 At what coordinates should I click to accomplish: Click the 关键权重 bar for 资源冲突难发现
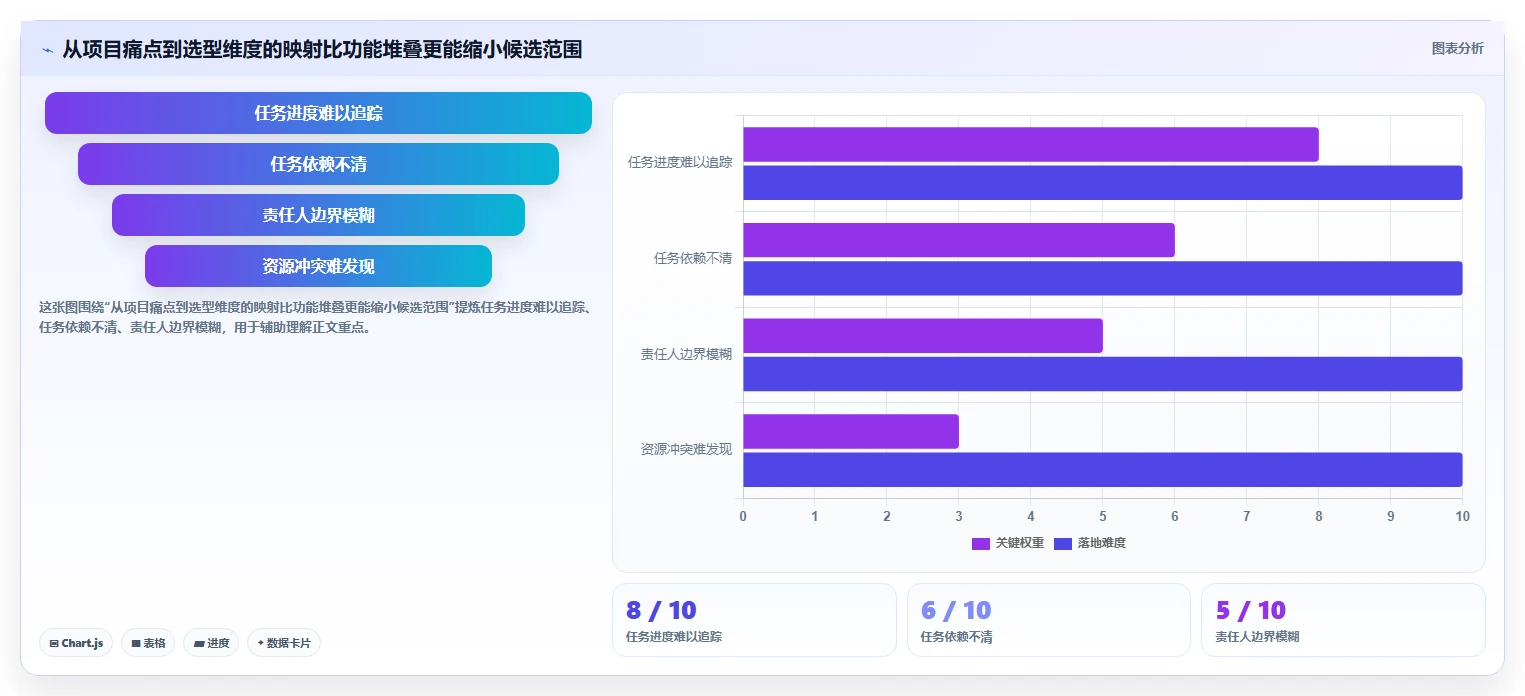tap(851, 431)
